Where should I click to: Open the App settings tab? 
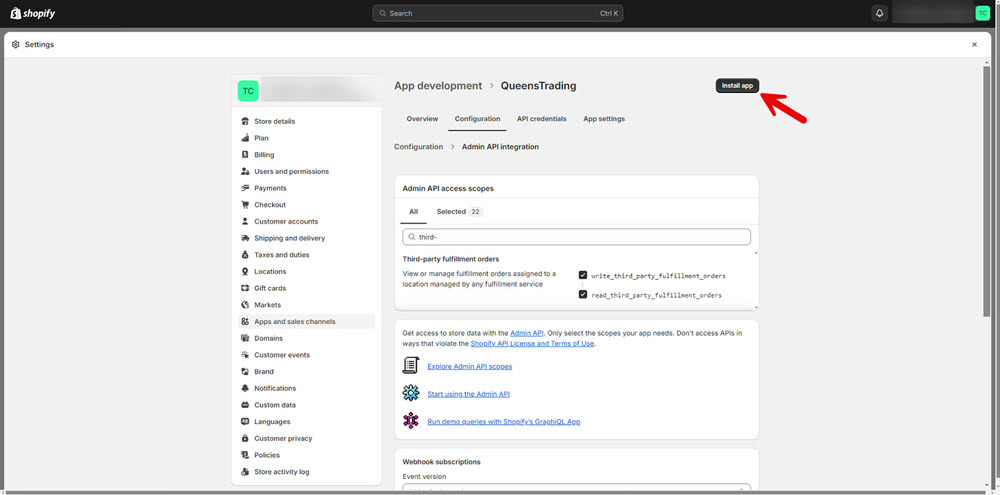click(x=604, y=119)
